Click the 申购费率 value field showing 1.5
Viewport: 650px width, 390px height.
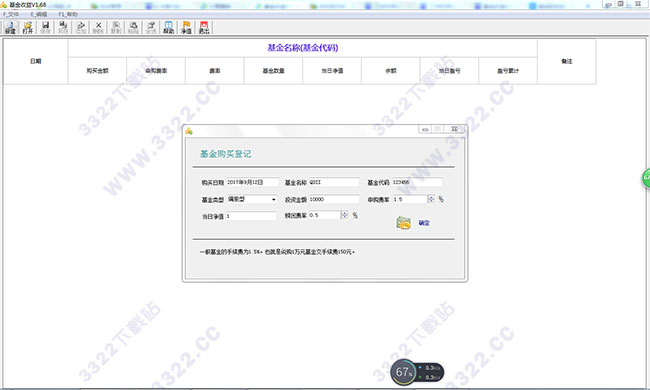point(410,199)
